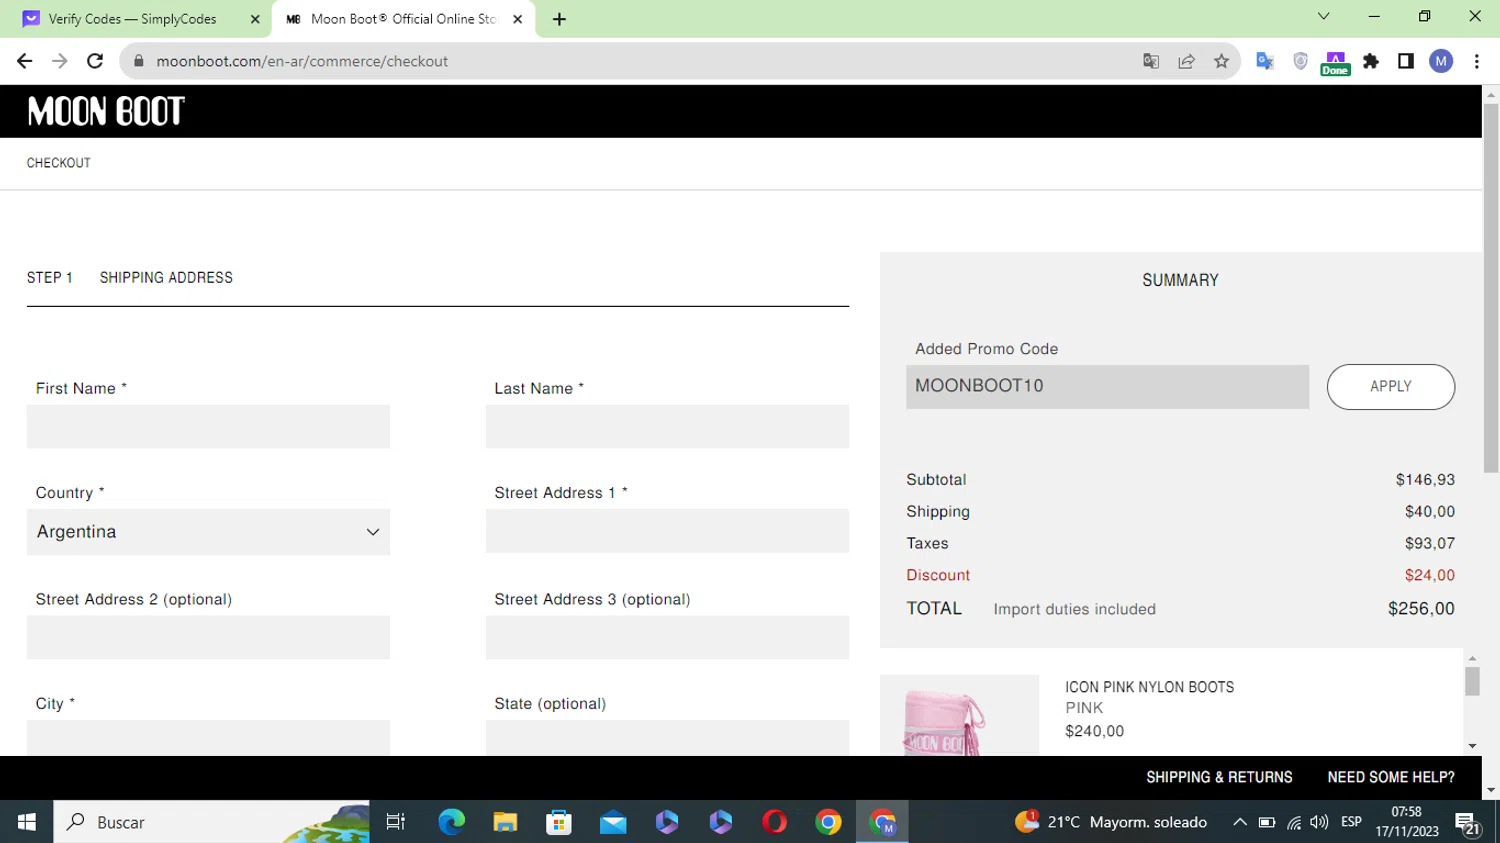The width and height of the screenshot is (1500, 843).
Task: Click the ESP input language indicator
Action: click(x=1351, y=822)
